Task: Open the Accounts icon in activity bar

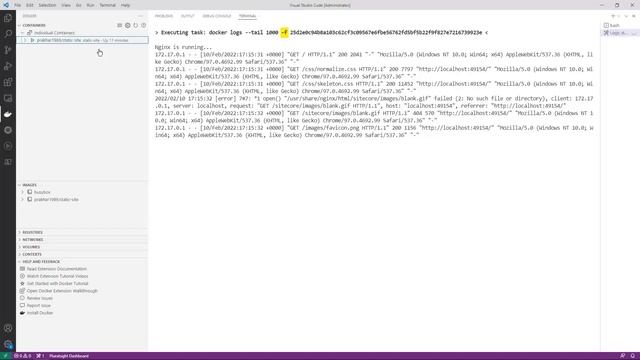Action: 8,328
